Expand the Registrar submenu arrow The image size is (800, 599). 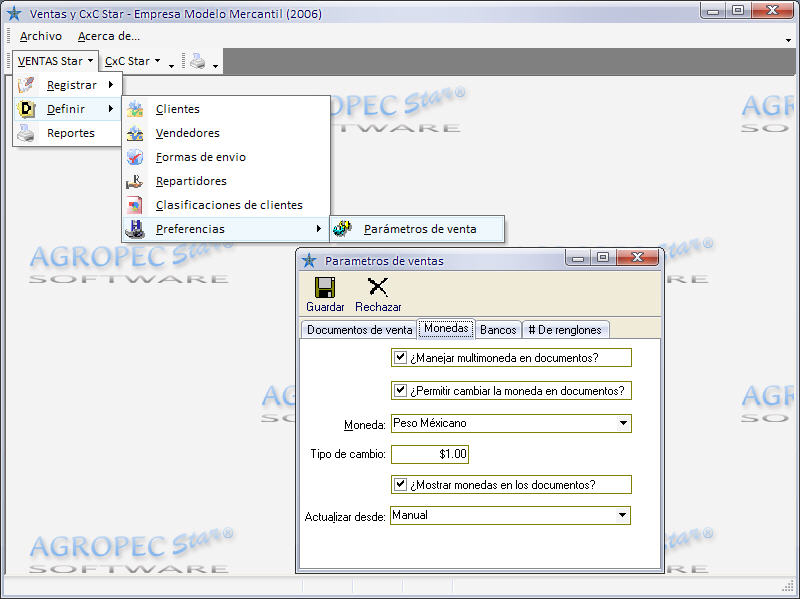111,85
